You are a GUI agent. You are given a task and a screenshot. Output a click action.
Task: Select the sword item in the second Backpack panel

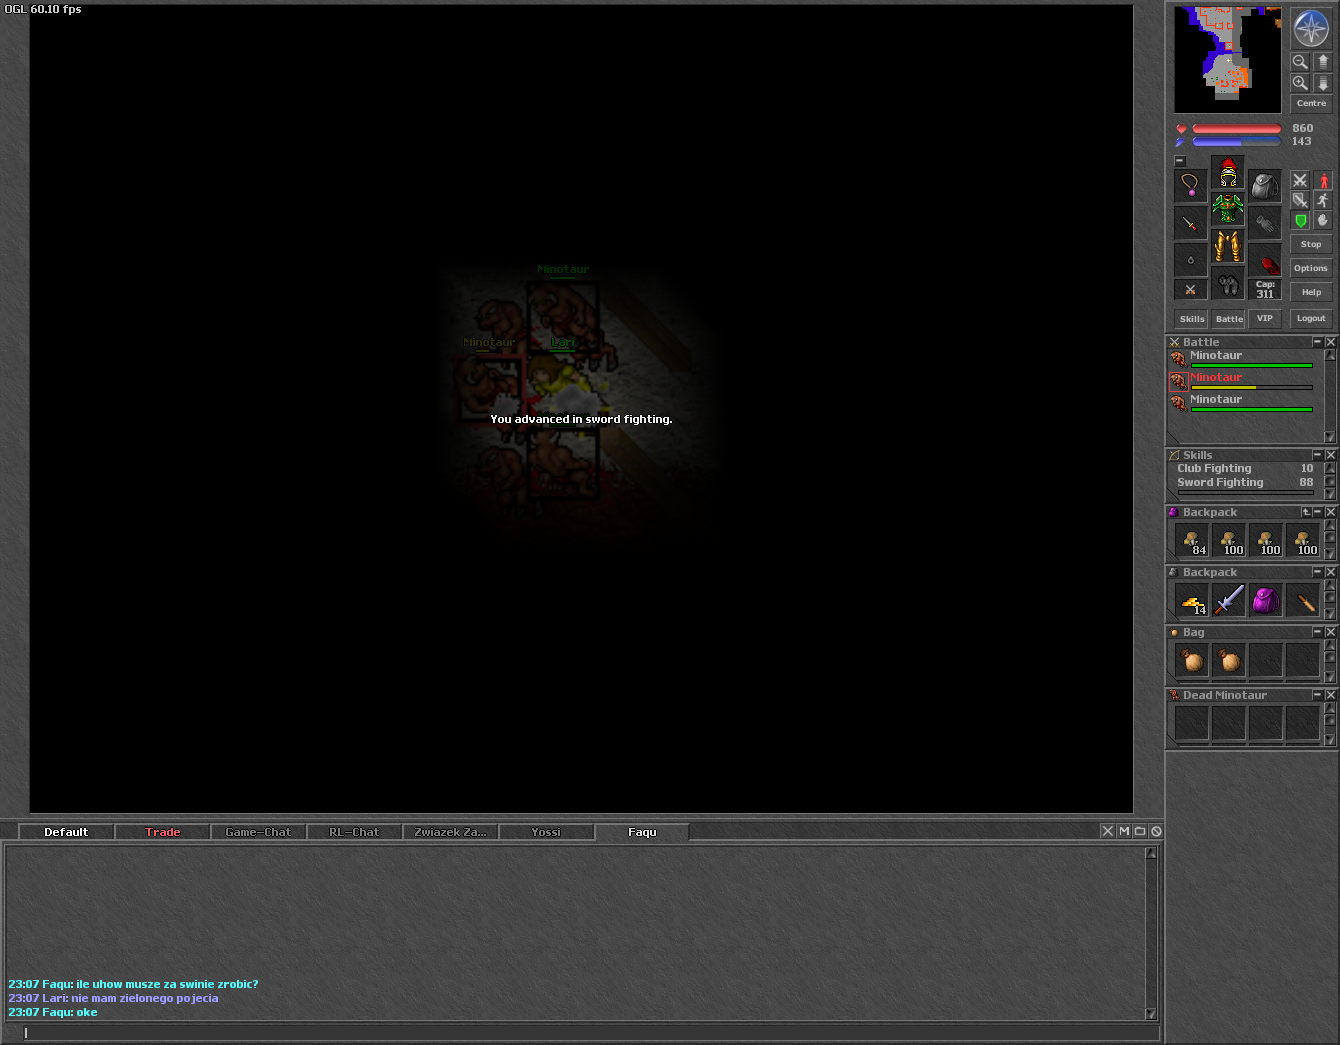[1229, 600]
